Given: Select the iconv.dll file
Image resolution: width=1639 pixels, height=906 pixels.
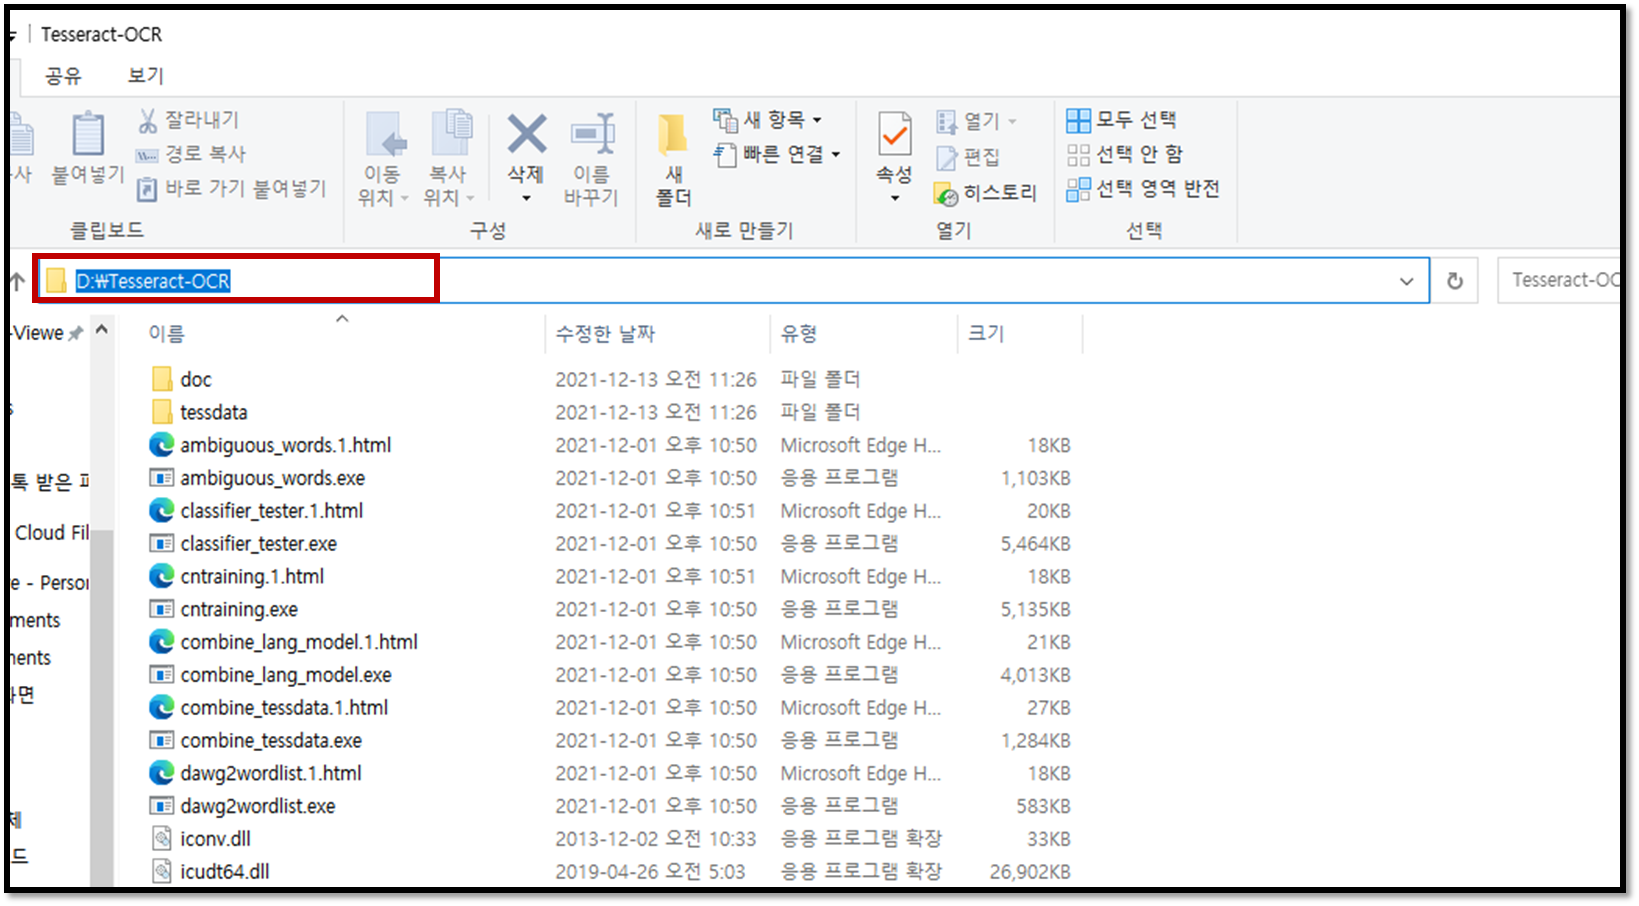Looking at the screenshot, I should tap(215, 839).
